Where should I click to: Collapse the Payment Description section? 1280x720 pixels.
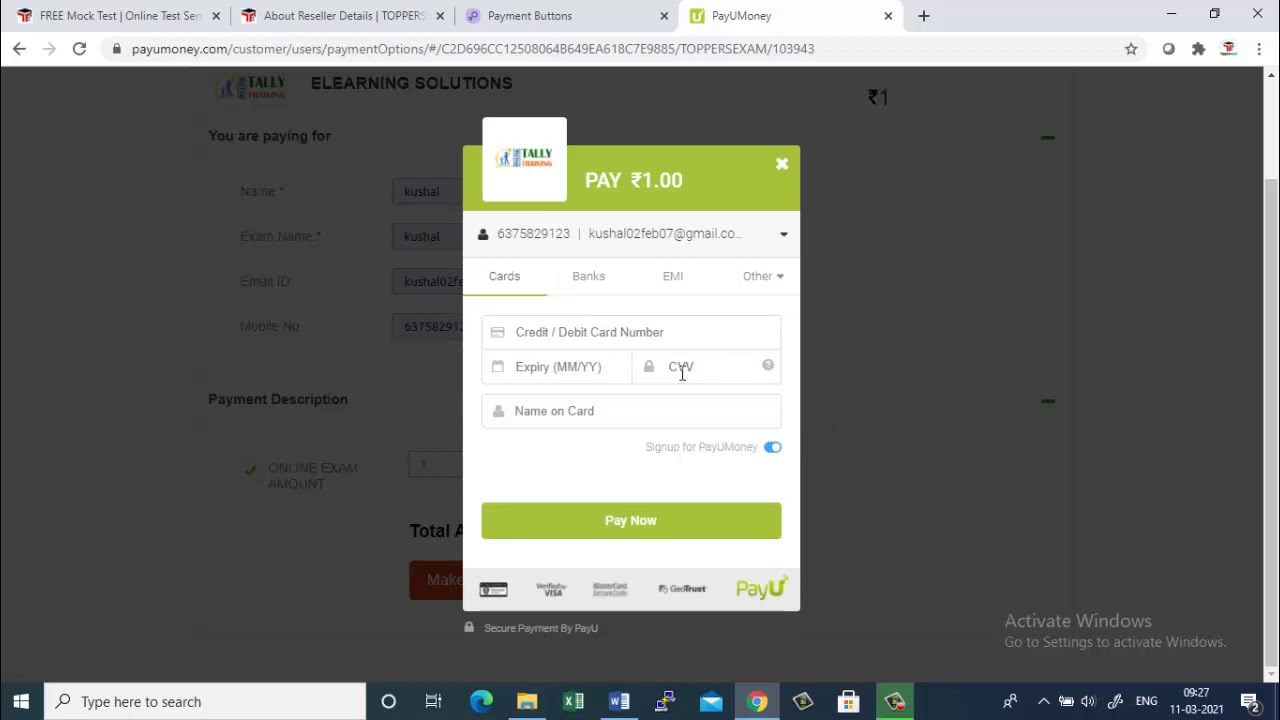coord(1047,401)
